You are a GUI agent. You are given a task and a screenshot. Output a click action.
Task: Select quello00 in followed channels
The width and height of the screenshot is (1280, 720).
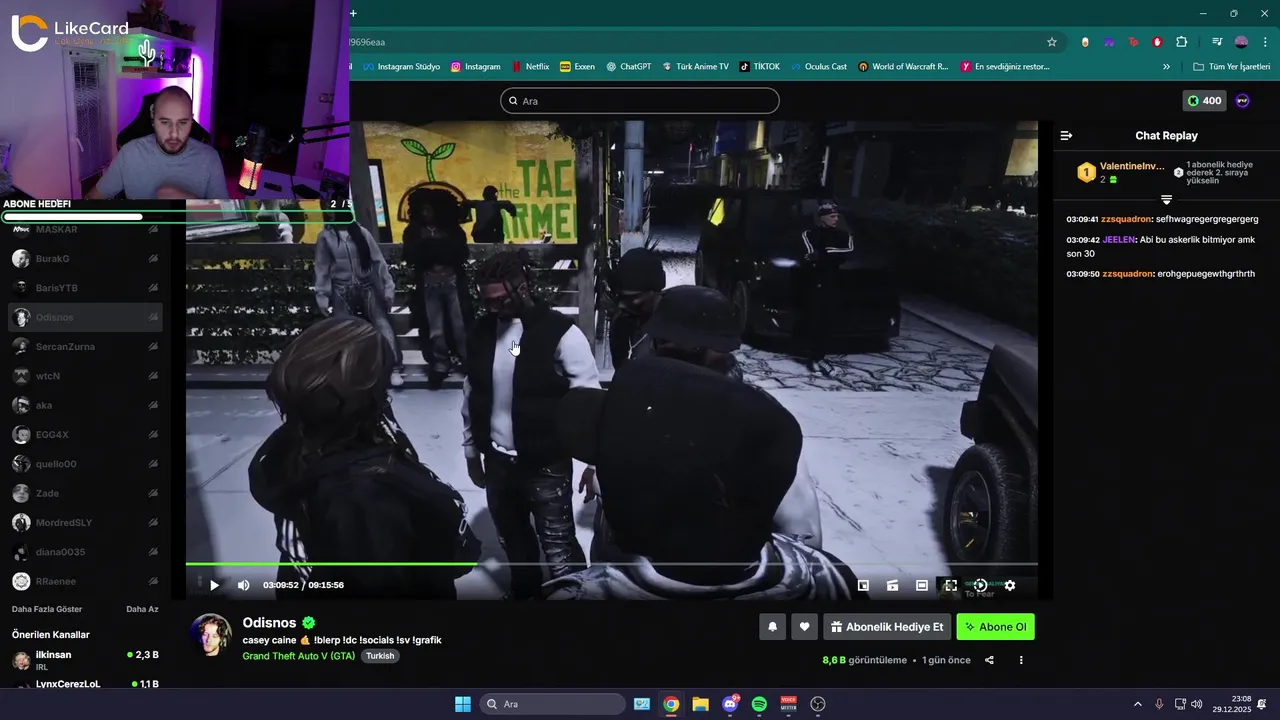85,464
